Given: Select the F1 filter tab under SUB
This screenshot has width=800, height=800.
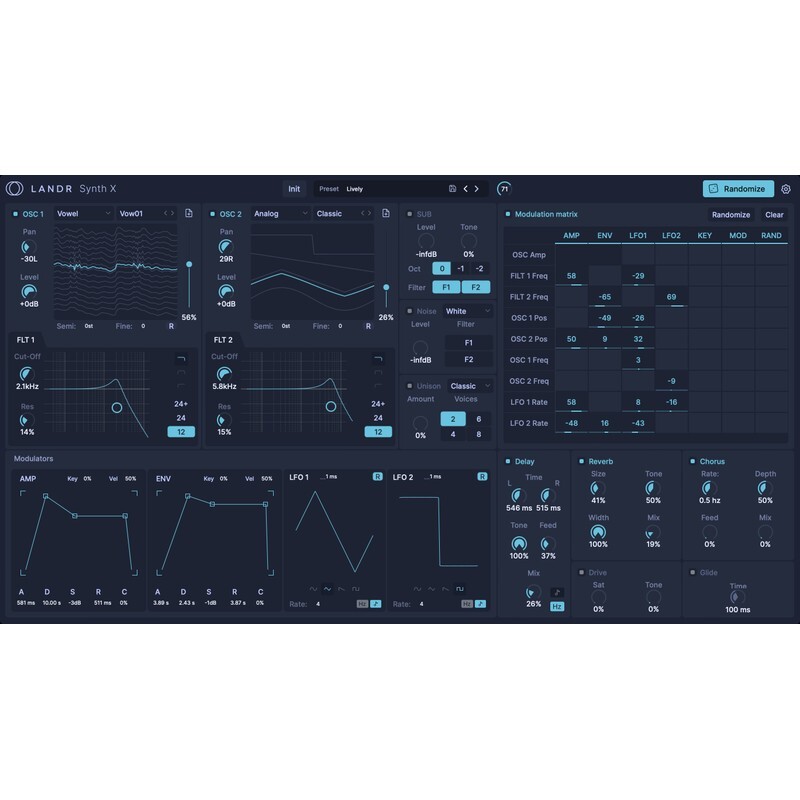Looking at the screenshot, I should pos(447,287).
